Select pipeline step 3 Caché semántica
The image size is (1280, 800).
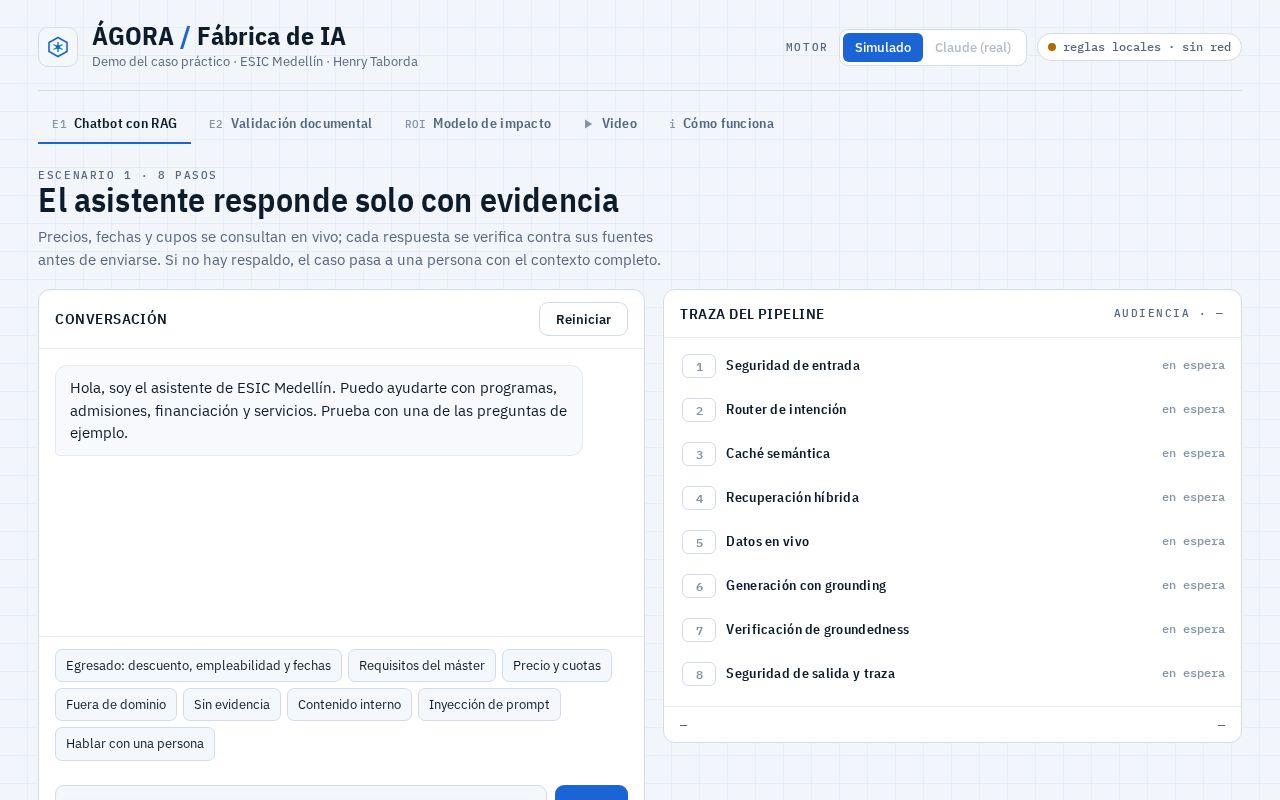tap(953, 454)
